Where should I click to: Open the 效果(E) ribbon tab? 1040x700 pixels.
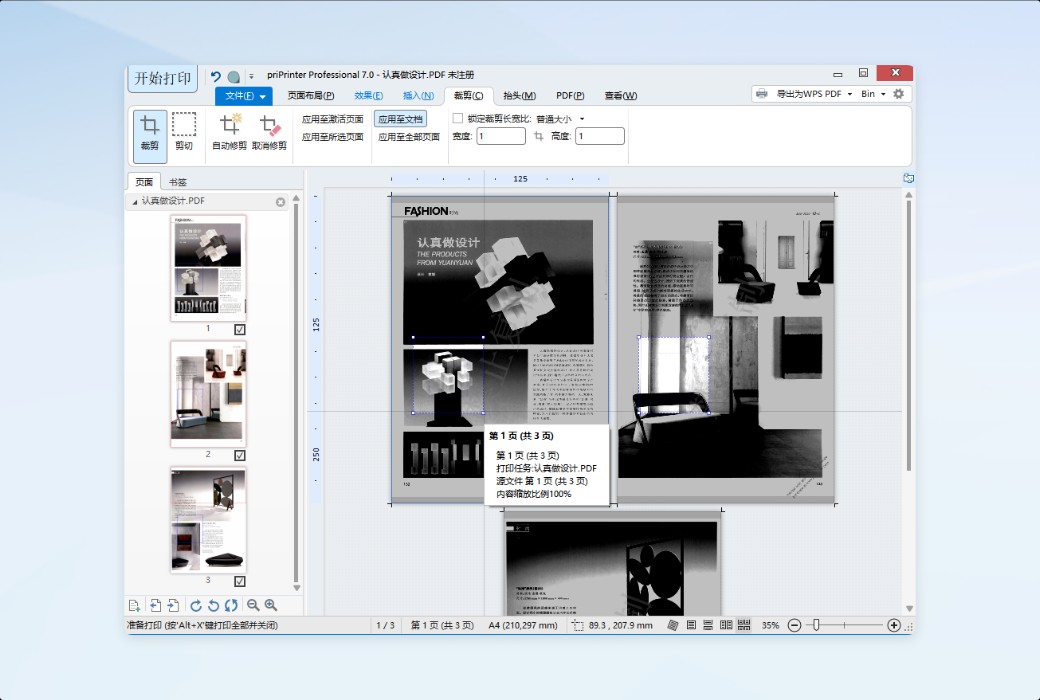368,96
